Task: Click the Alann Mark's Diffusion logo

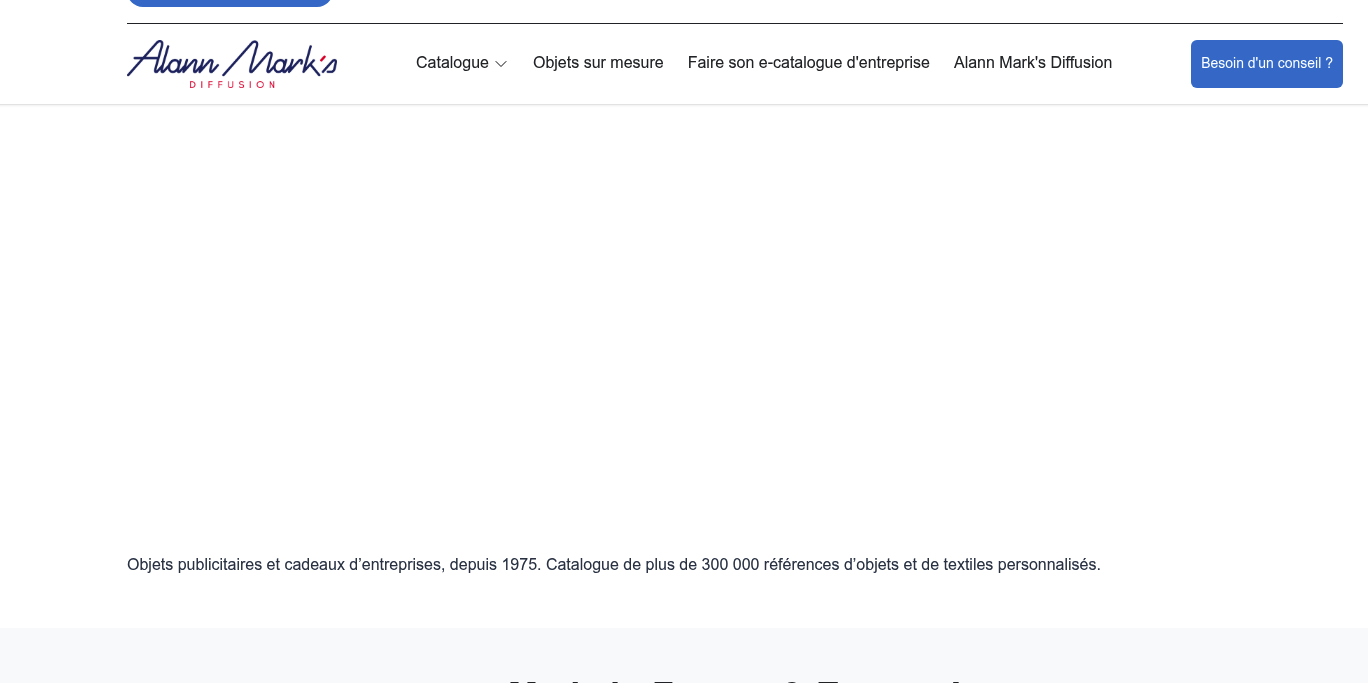Action: (x=232, y=64)
